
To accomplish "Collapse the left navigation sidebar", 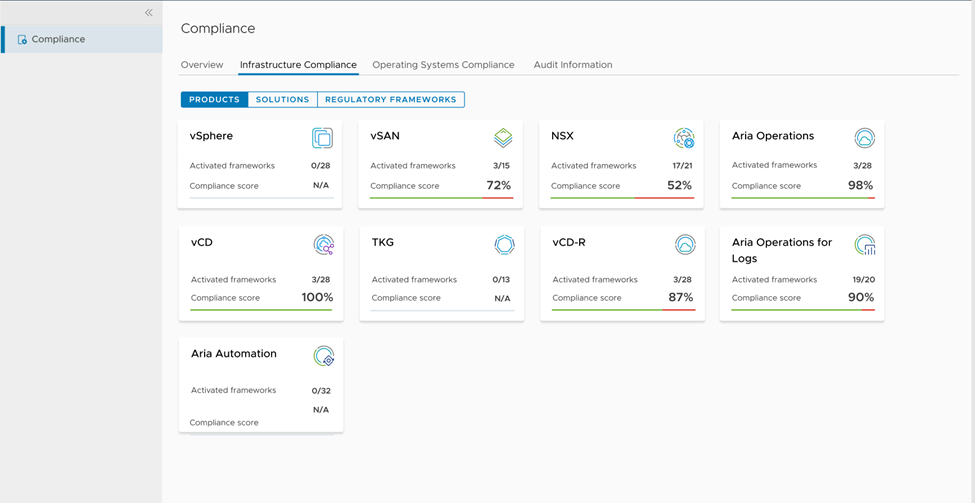I will (149, 13).
